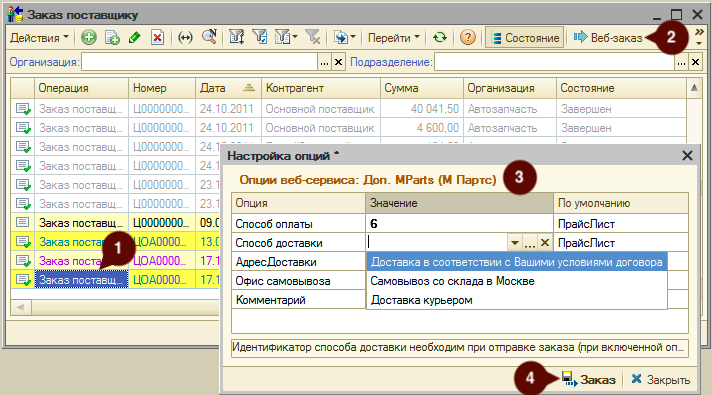Click the Значение column header

(x=459, y=203)
